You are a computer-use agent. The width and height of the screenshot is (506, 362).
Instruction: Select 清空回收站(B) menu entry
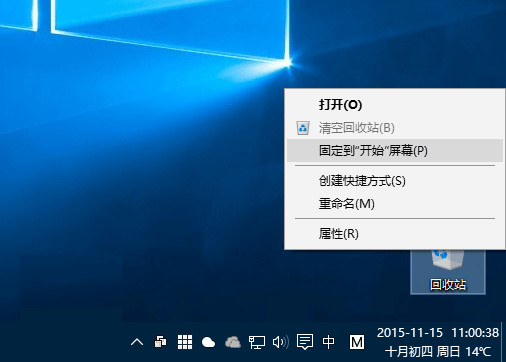(x=395, y=128)
